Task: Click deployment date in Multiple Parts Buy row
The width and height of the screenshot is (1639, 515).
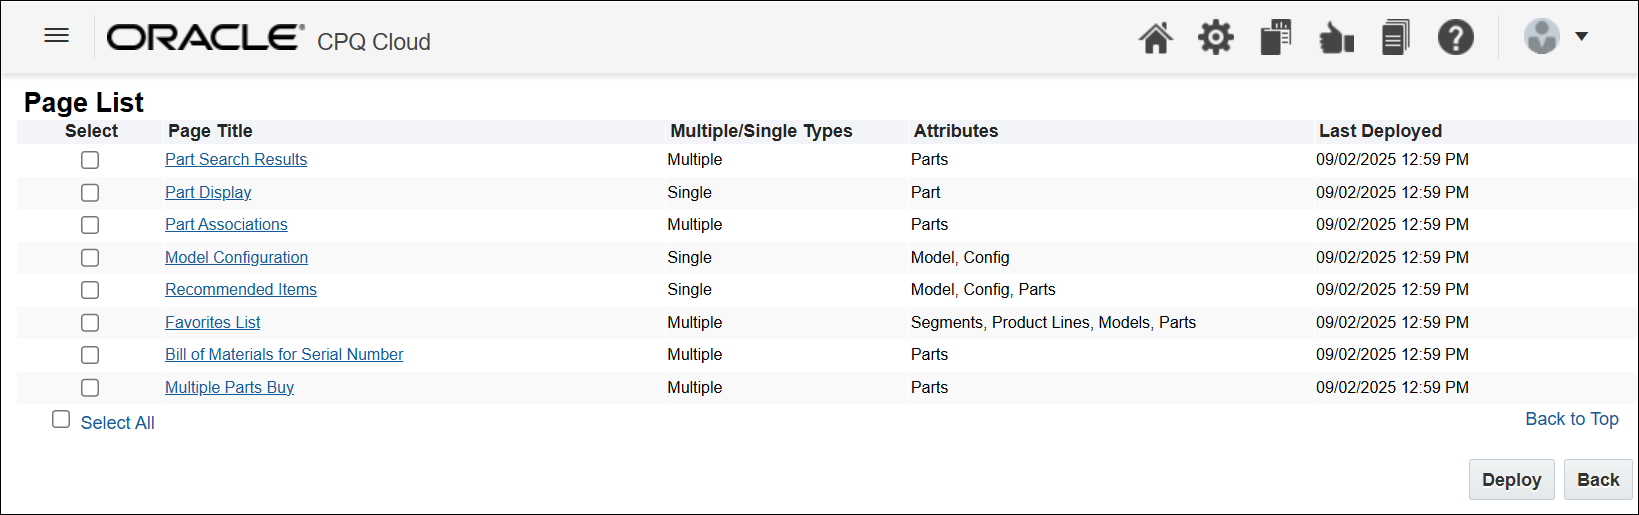Action: coord(1392,388)
